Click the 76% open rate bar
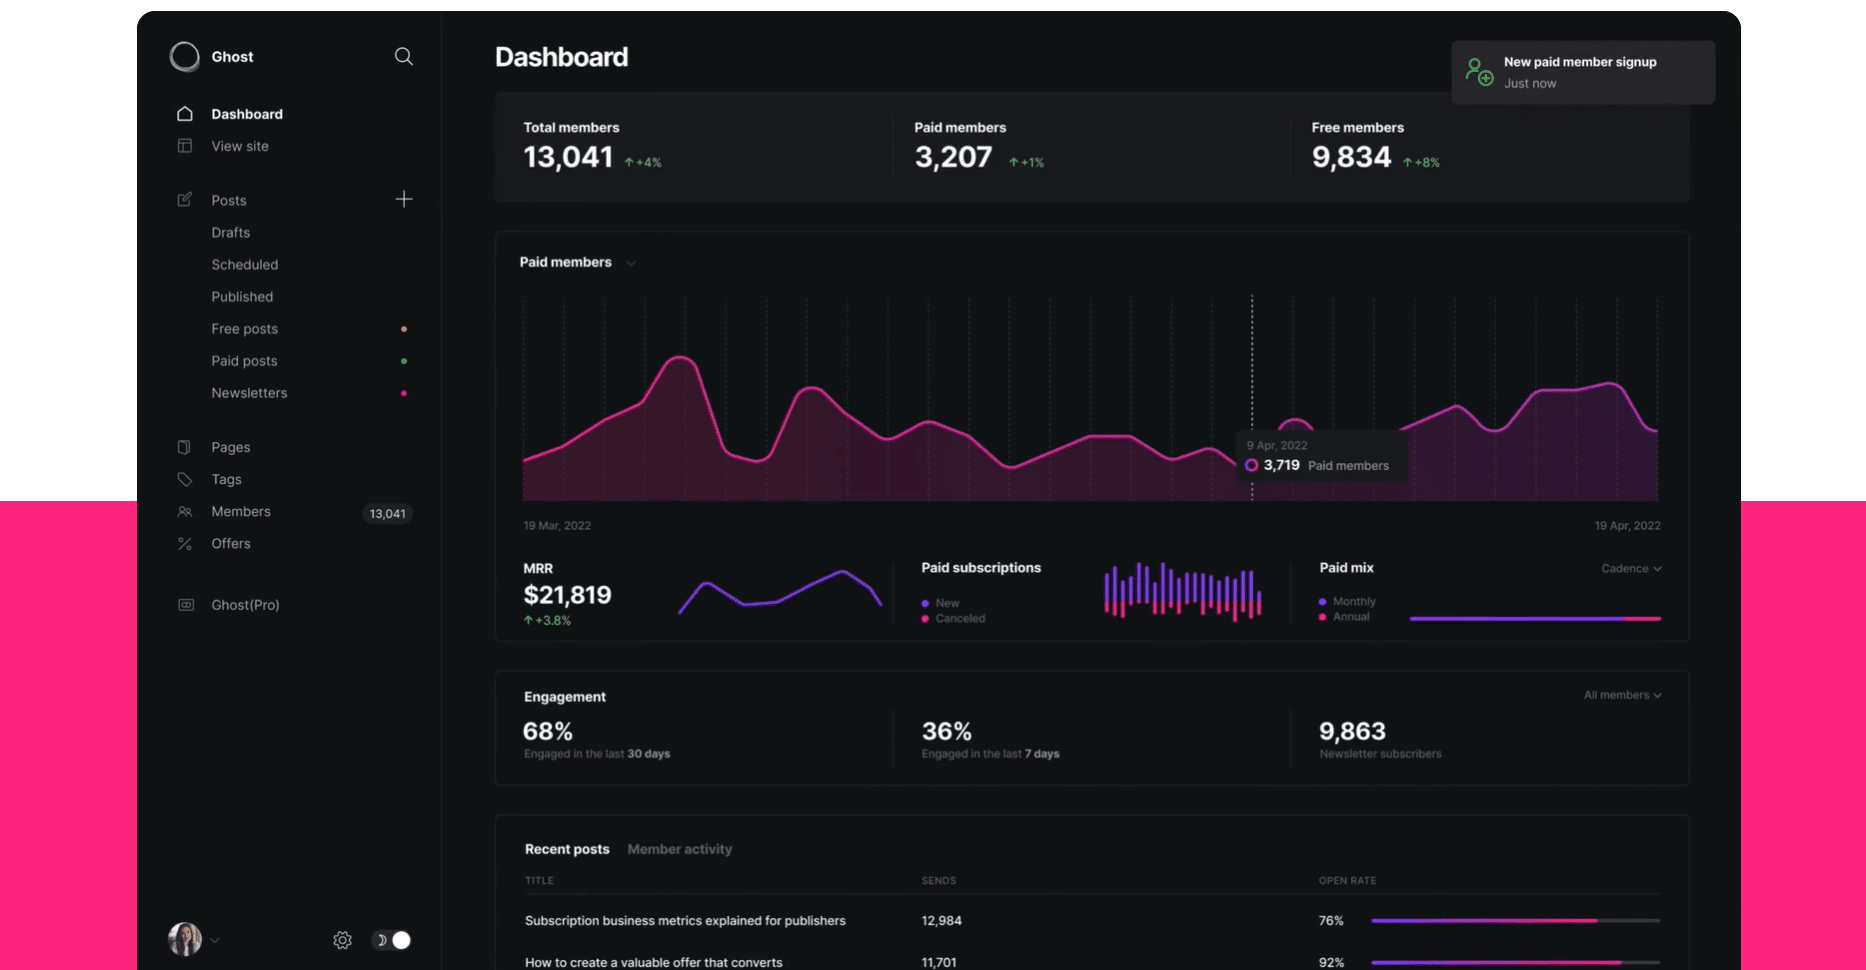1866x970 pixels. point(1515,920)
